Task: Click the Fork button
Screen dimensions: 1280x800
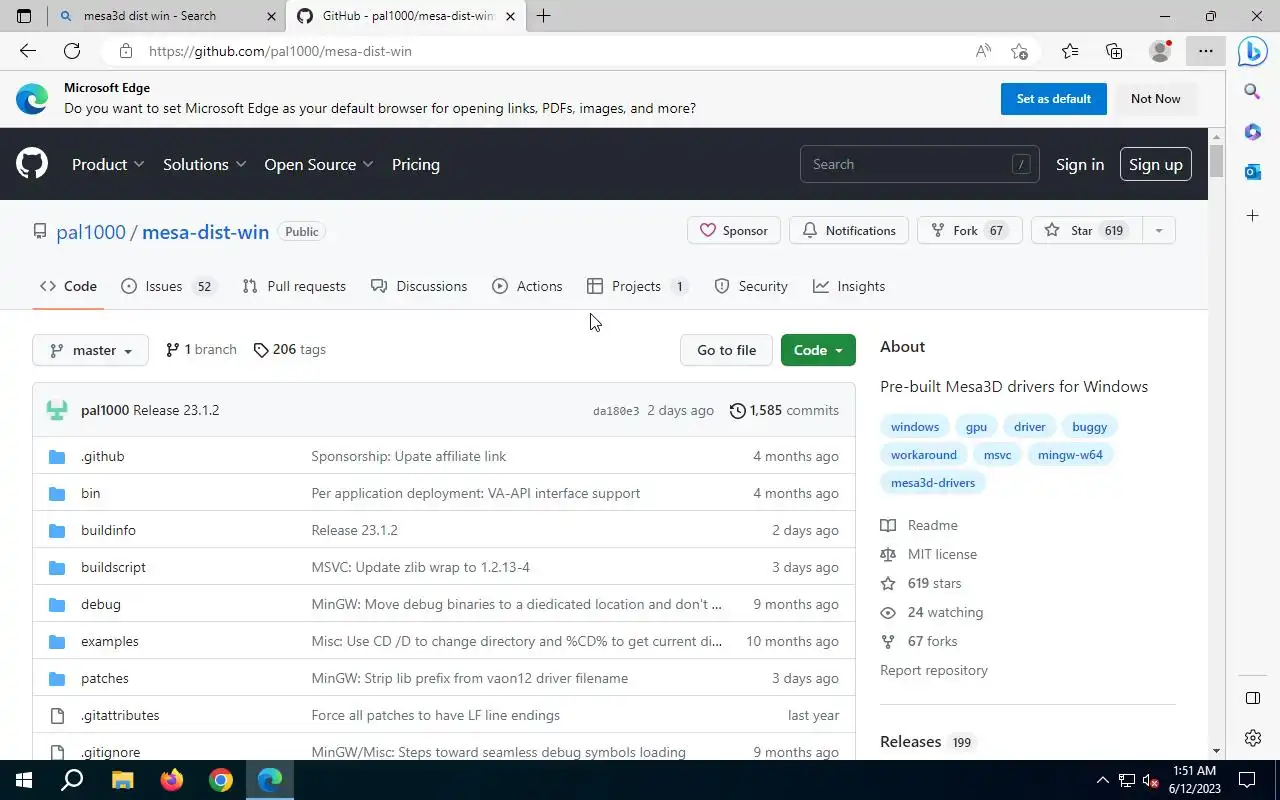Action: [x=970, y=231]
